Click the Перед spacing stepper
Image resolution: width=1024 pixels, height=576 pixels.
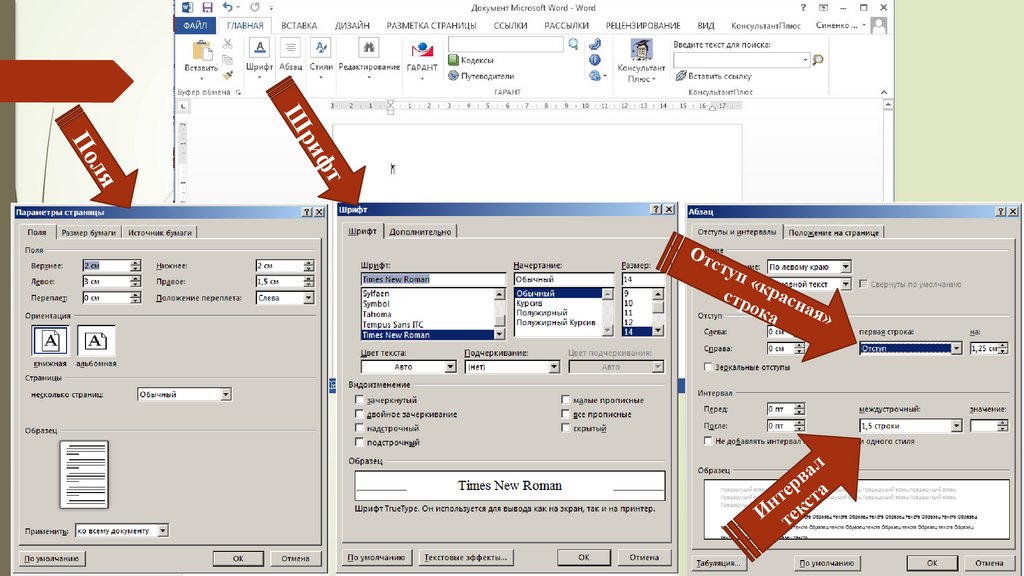click(x=799, y=409)
